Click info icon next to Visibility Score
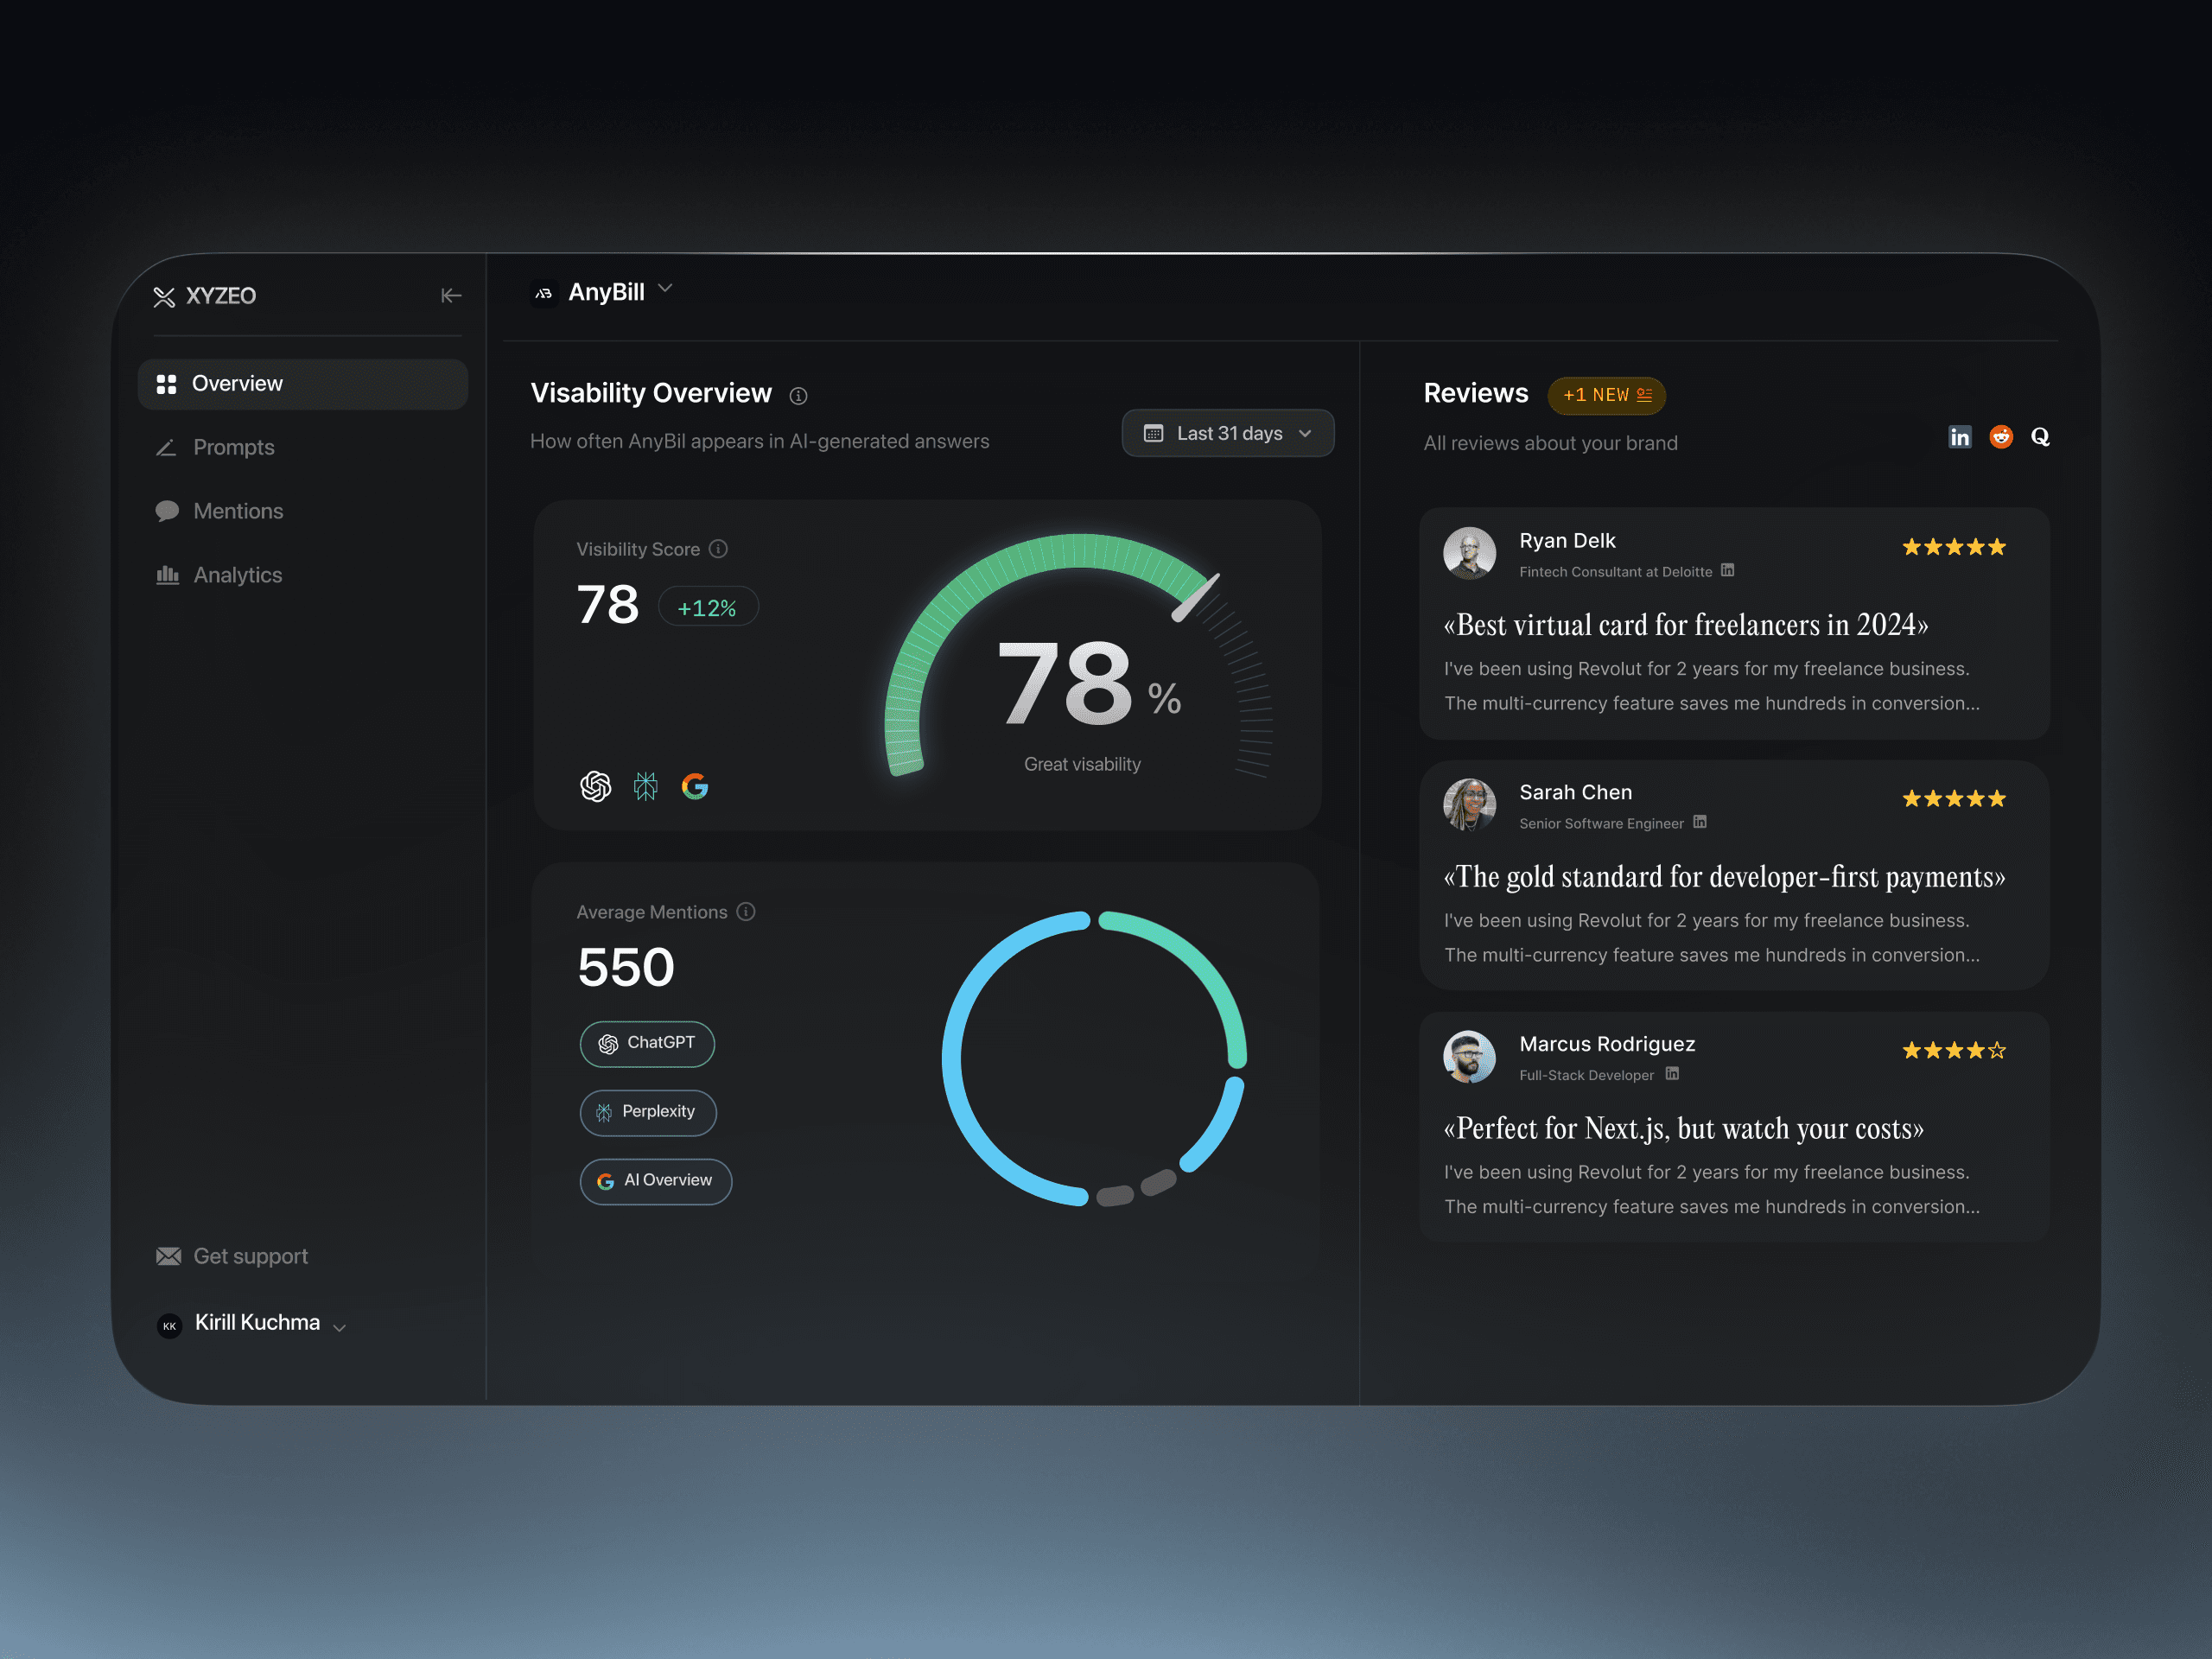2212x1659 pixels. pos(718,549)
